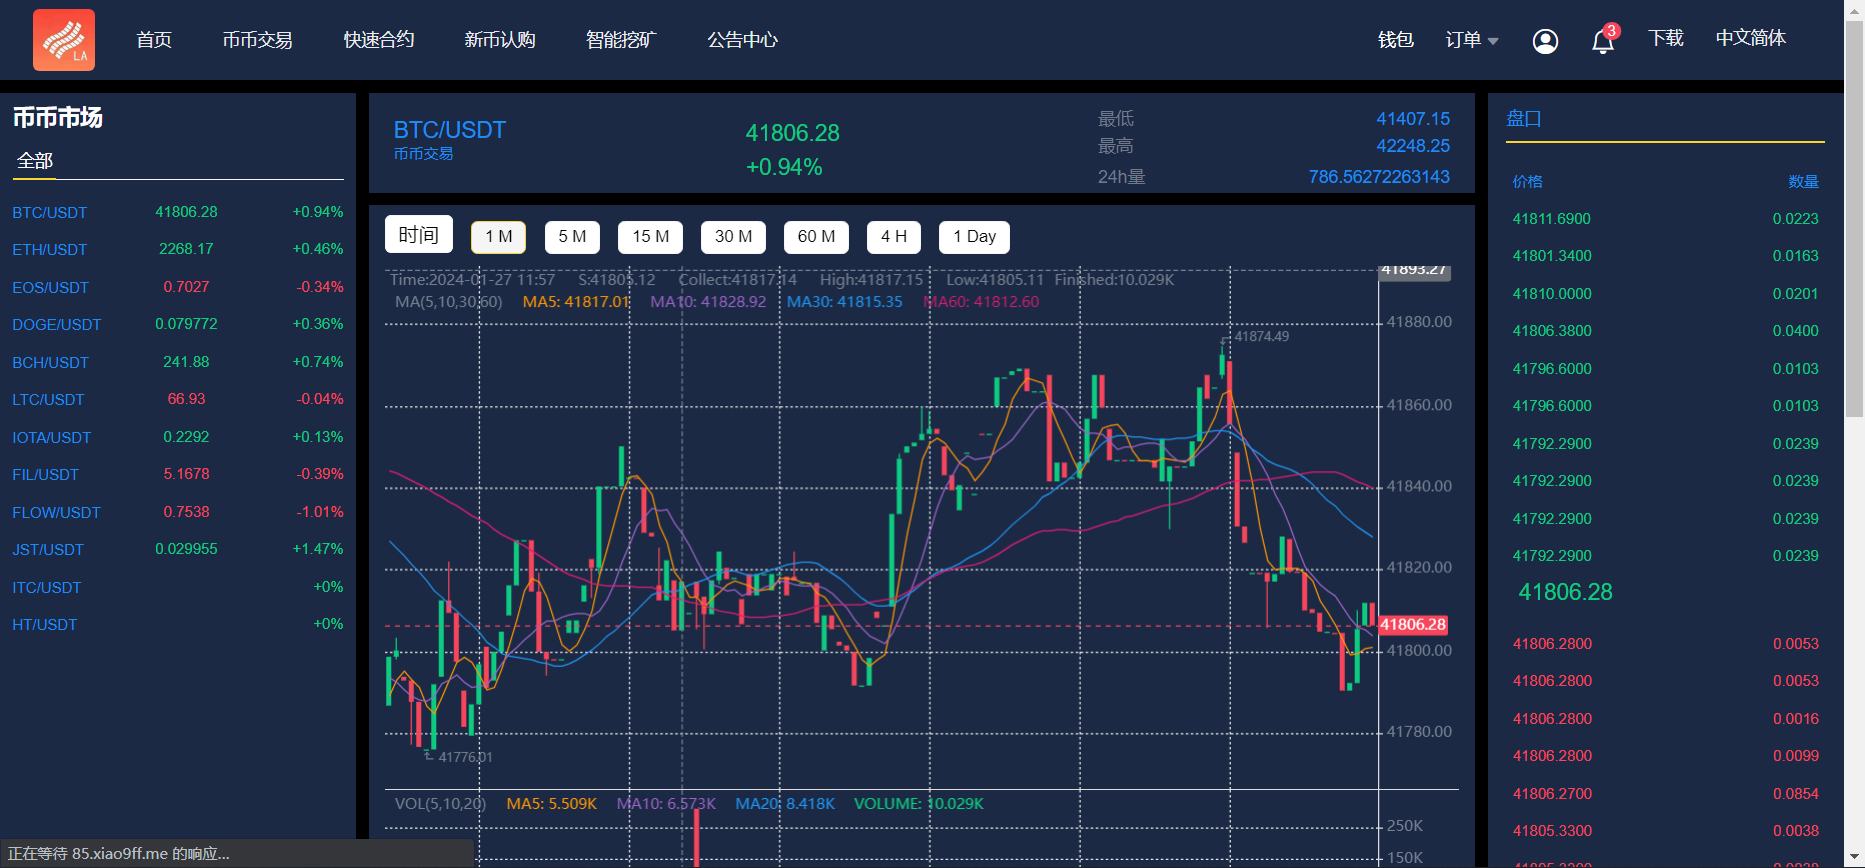Open 公告中心 announcement center
This screenshot has width=1865, height=868.
click(742, 40)
